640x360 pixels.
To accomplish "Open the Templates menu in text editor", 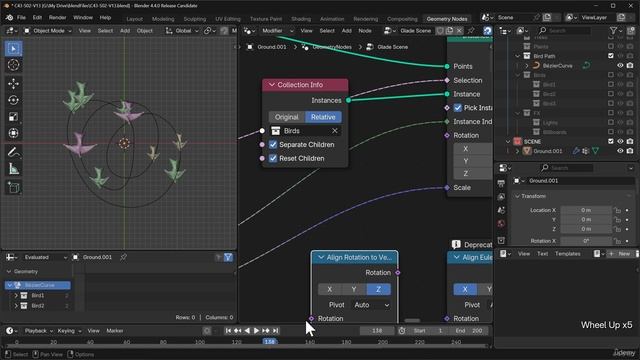I will click(x=567, y=254).
